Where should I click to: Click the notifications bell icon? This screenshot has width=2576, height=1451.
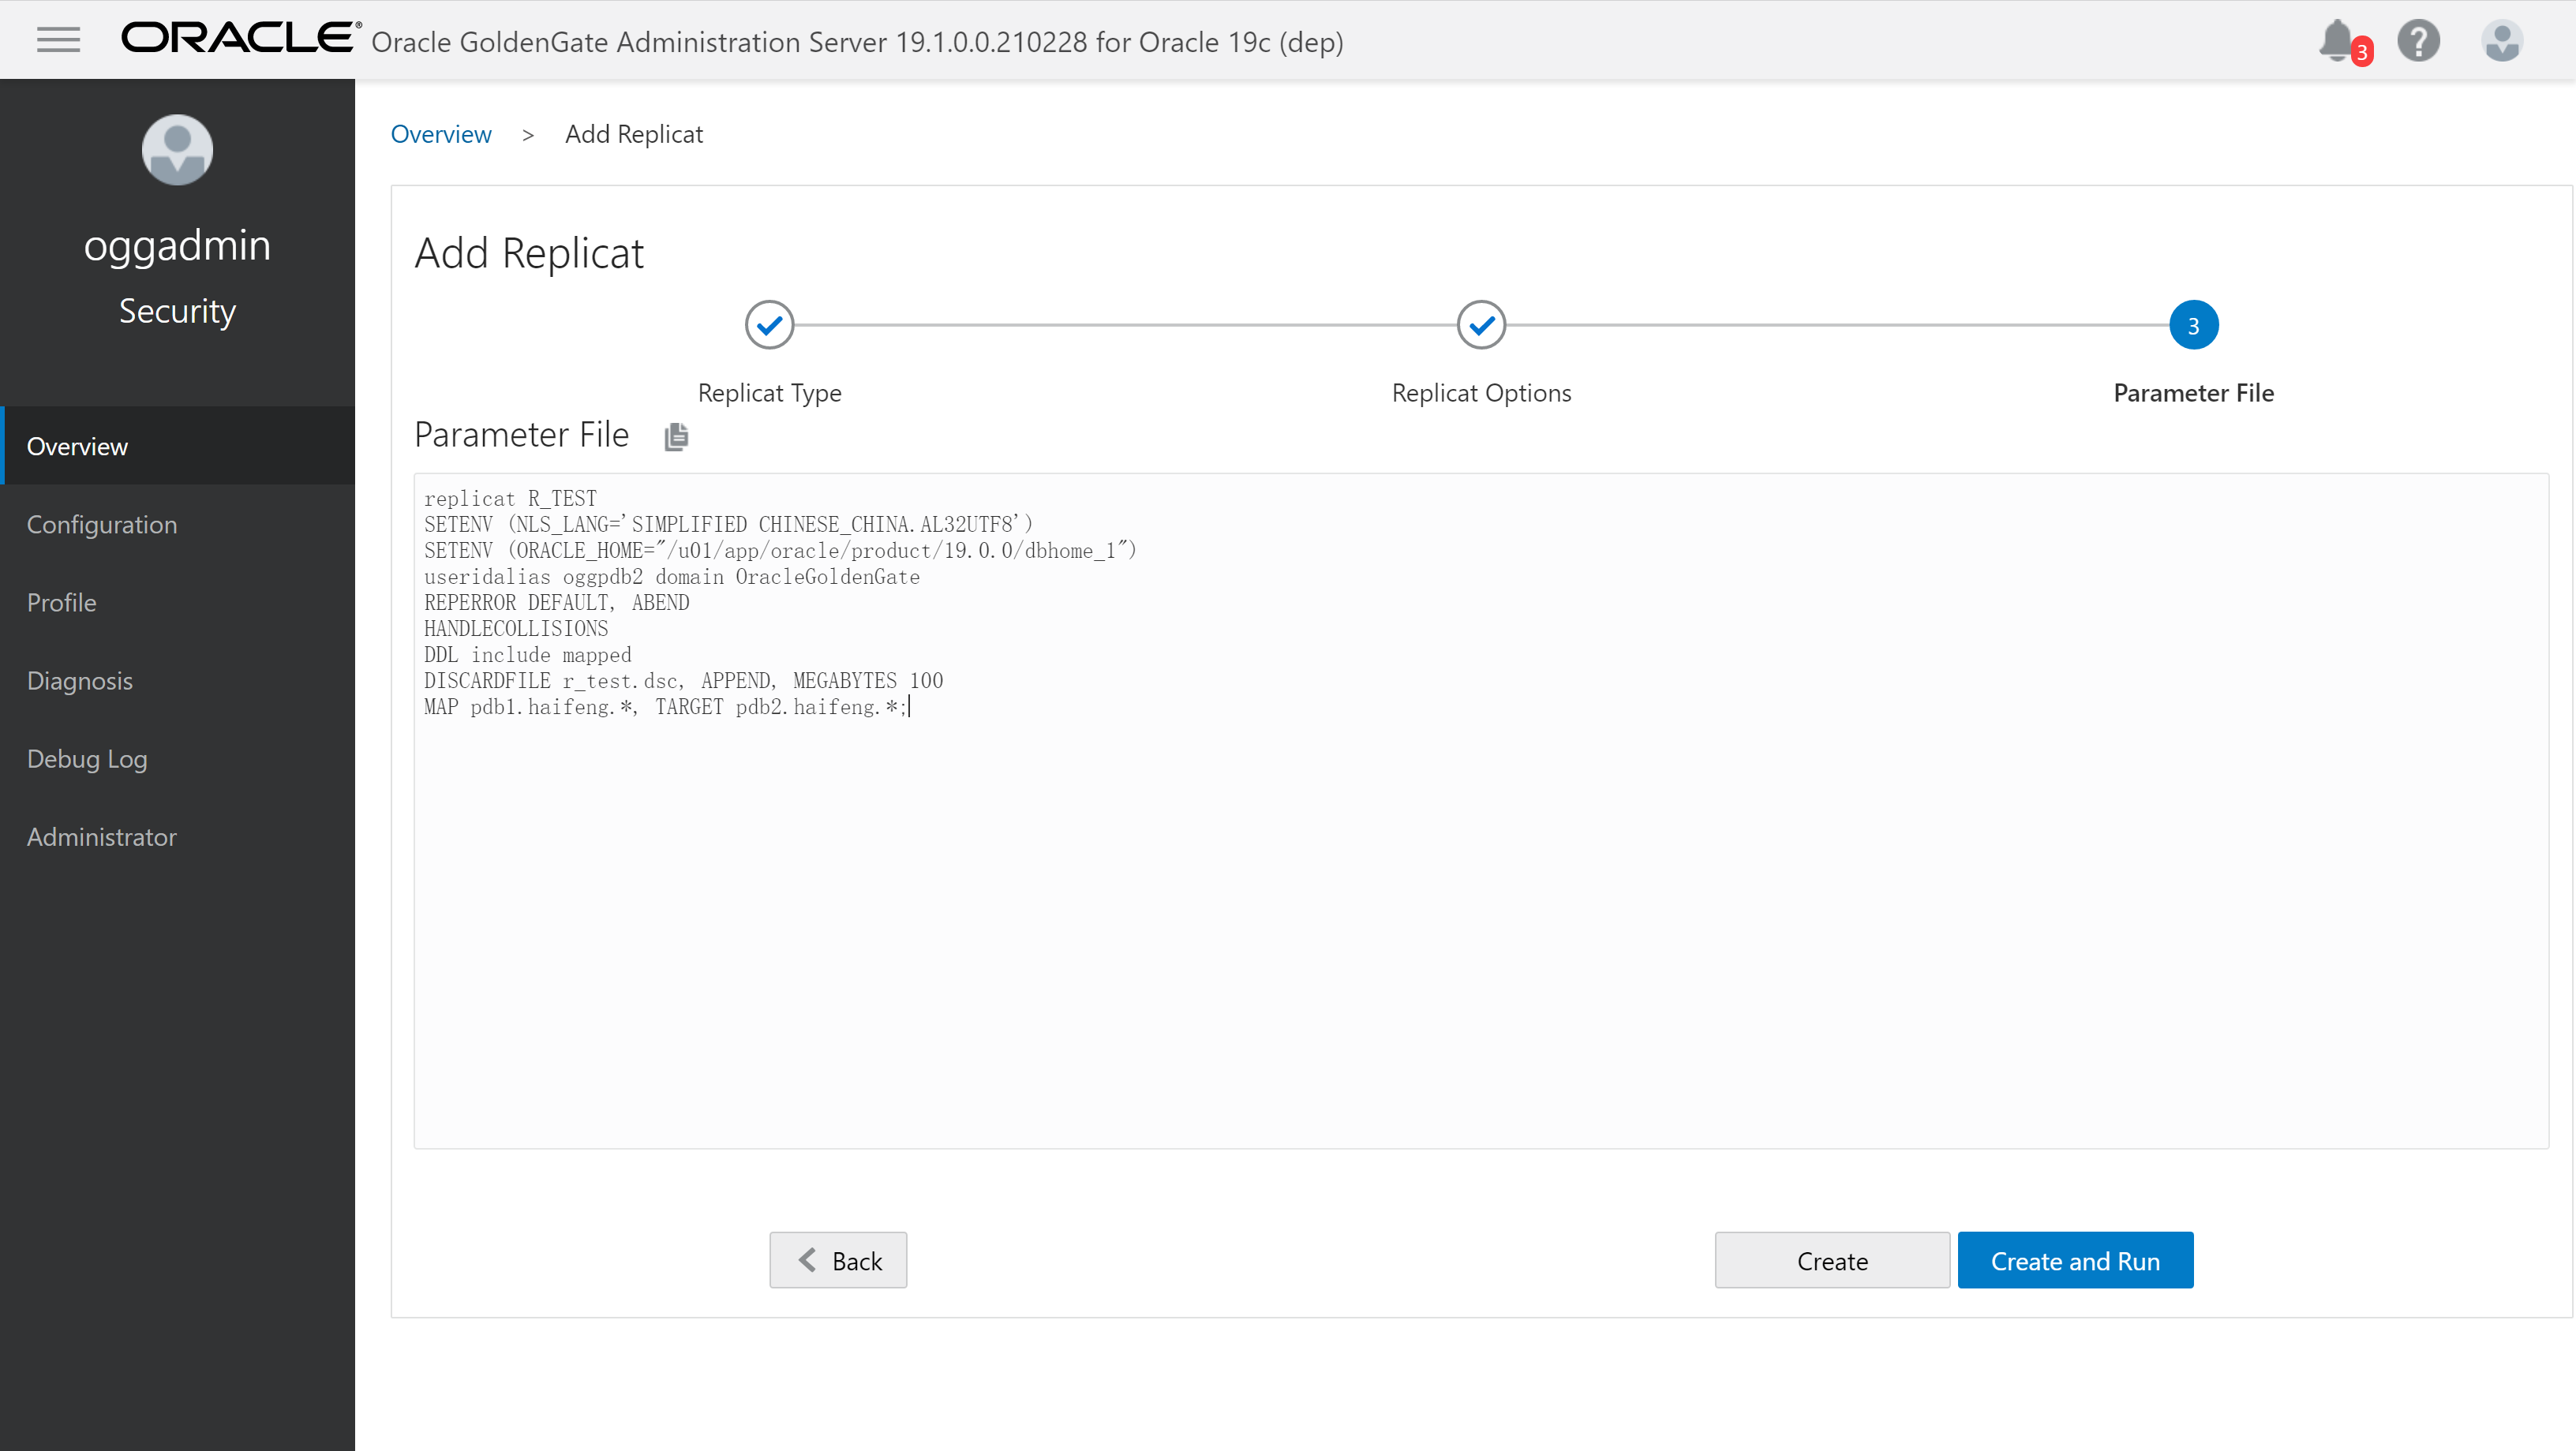coord(2337,41)
